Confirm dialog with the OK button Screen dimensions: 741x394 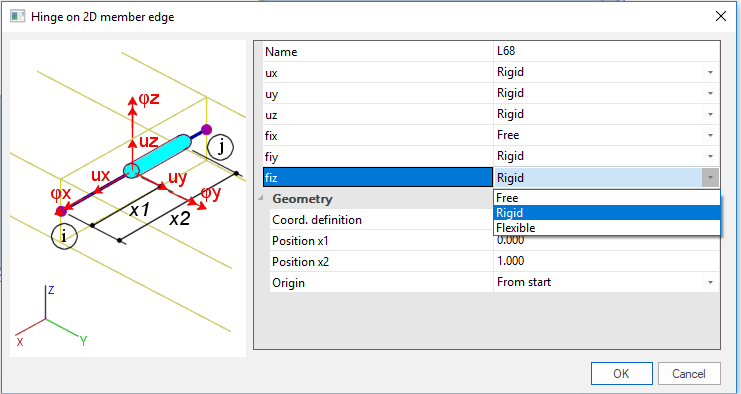click(x=621, y=374)
